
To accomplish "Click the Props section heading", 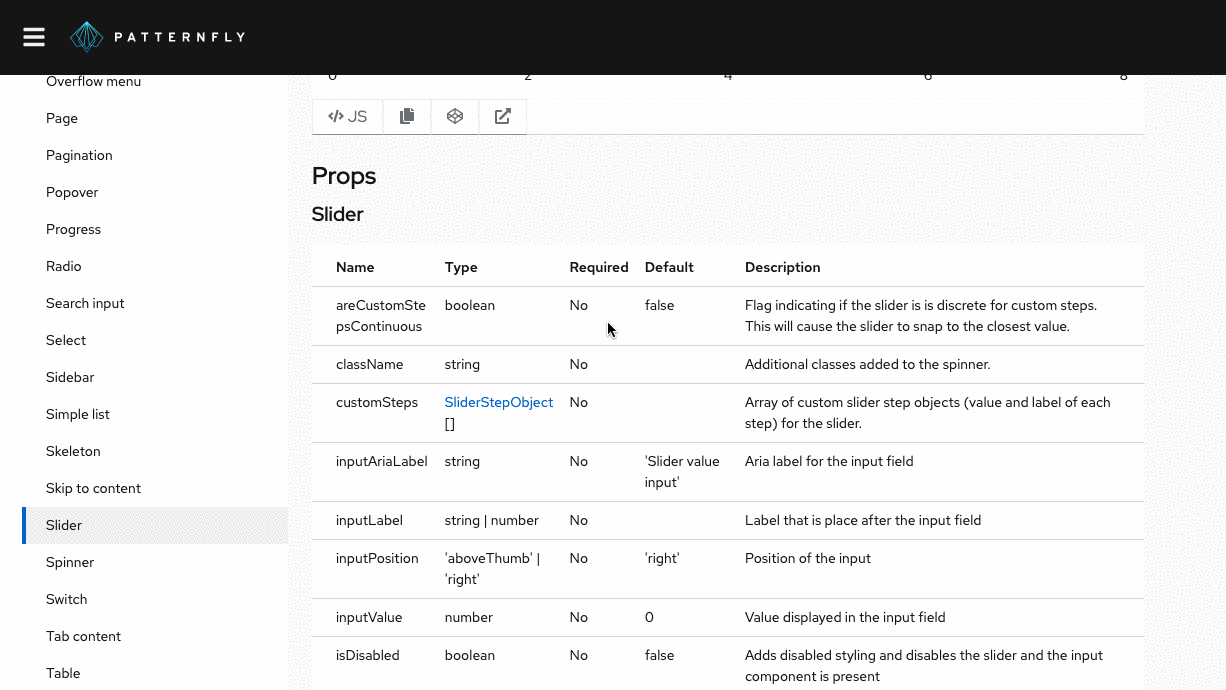I will pyautogui.click(x=344, y=176).
